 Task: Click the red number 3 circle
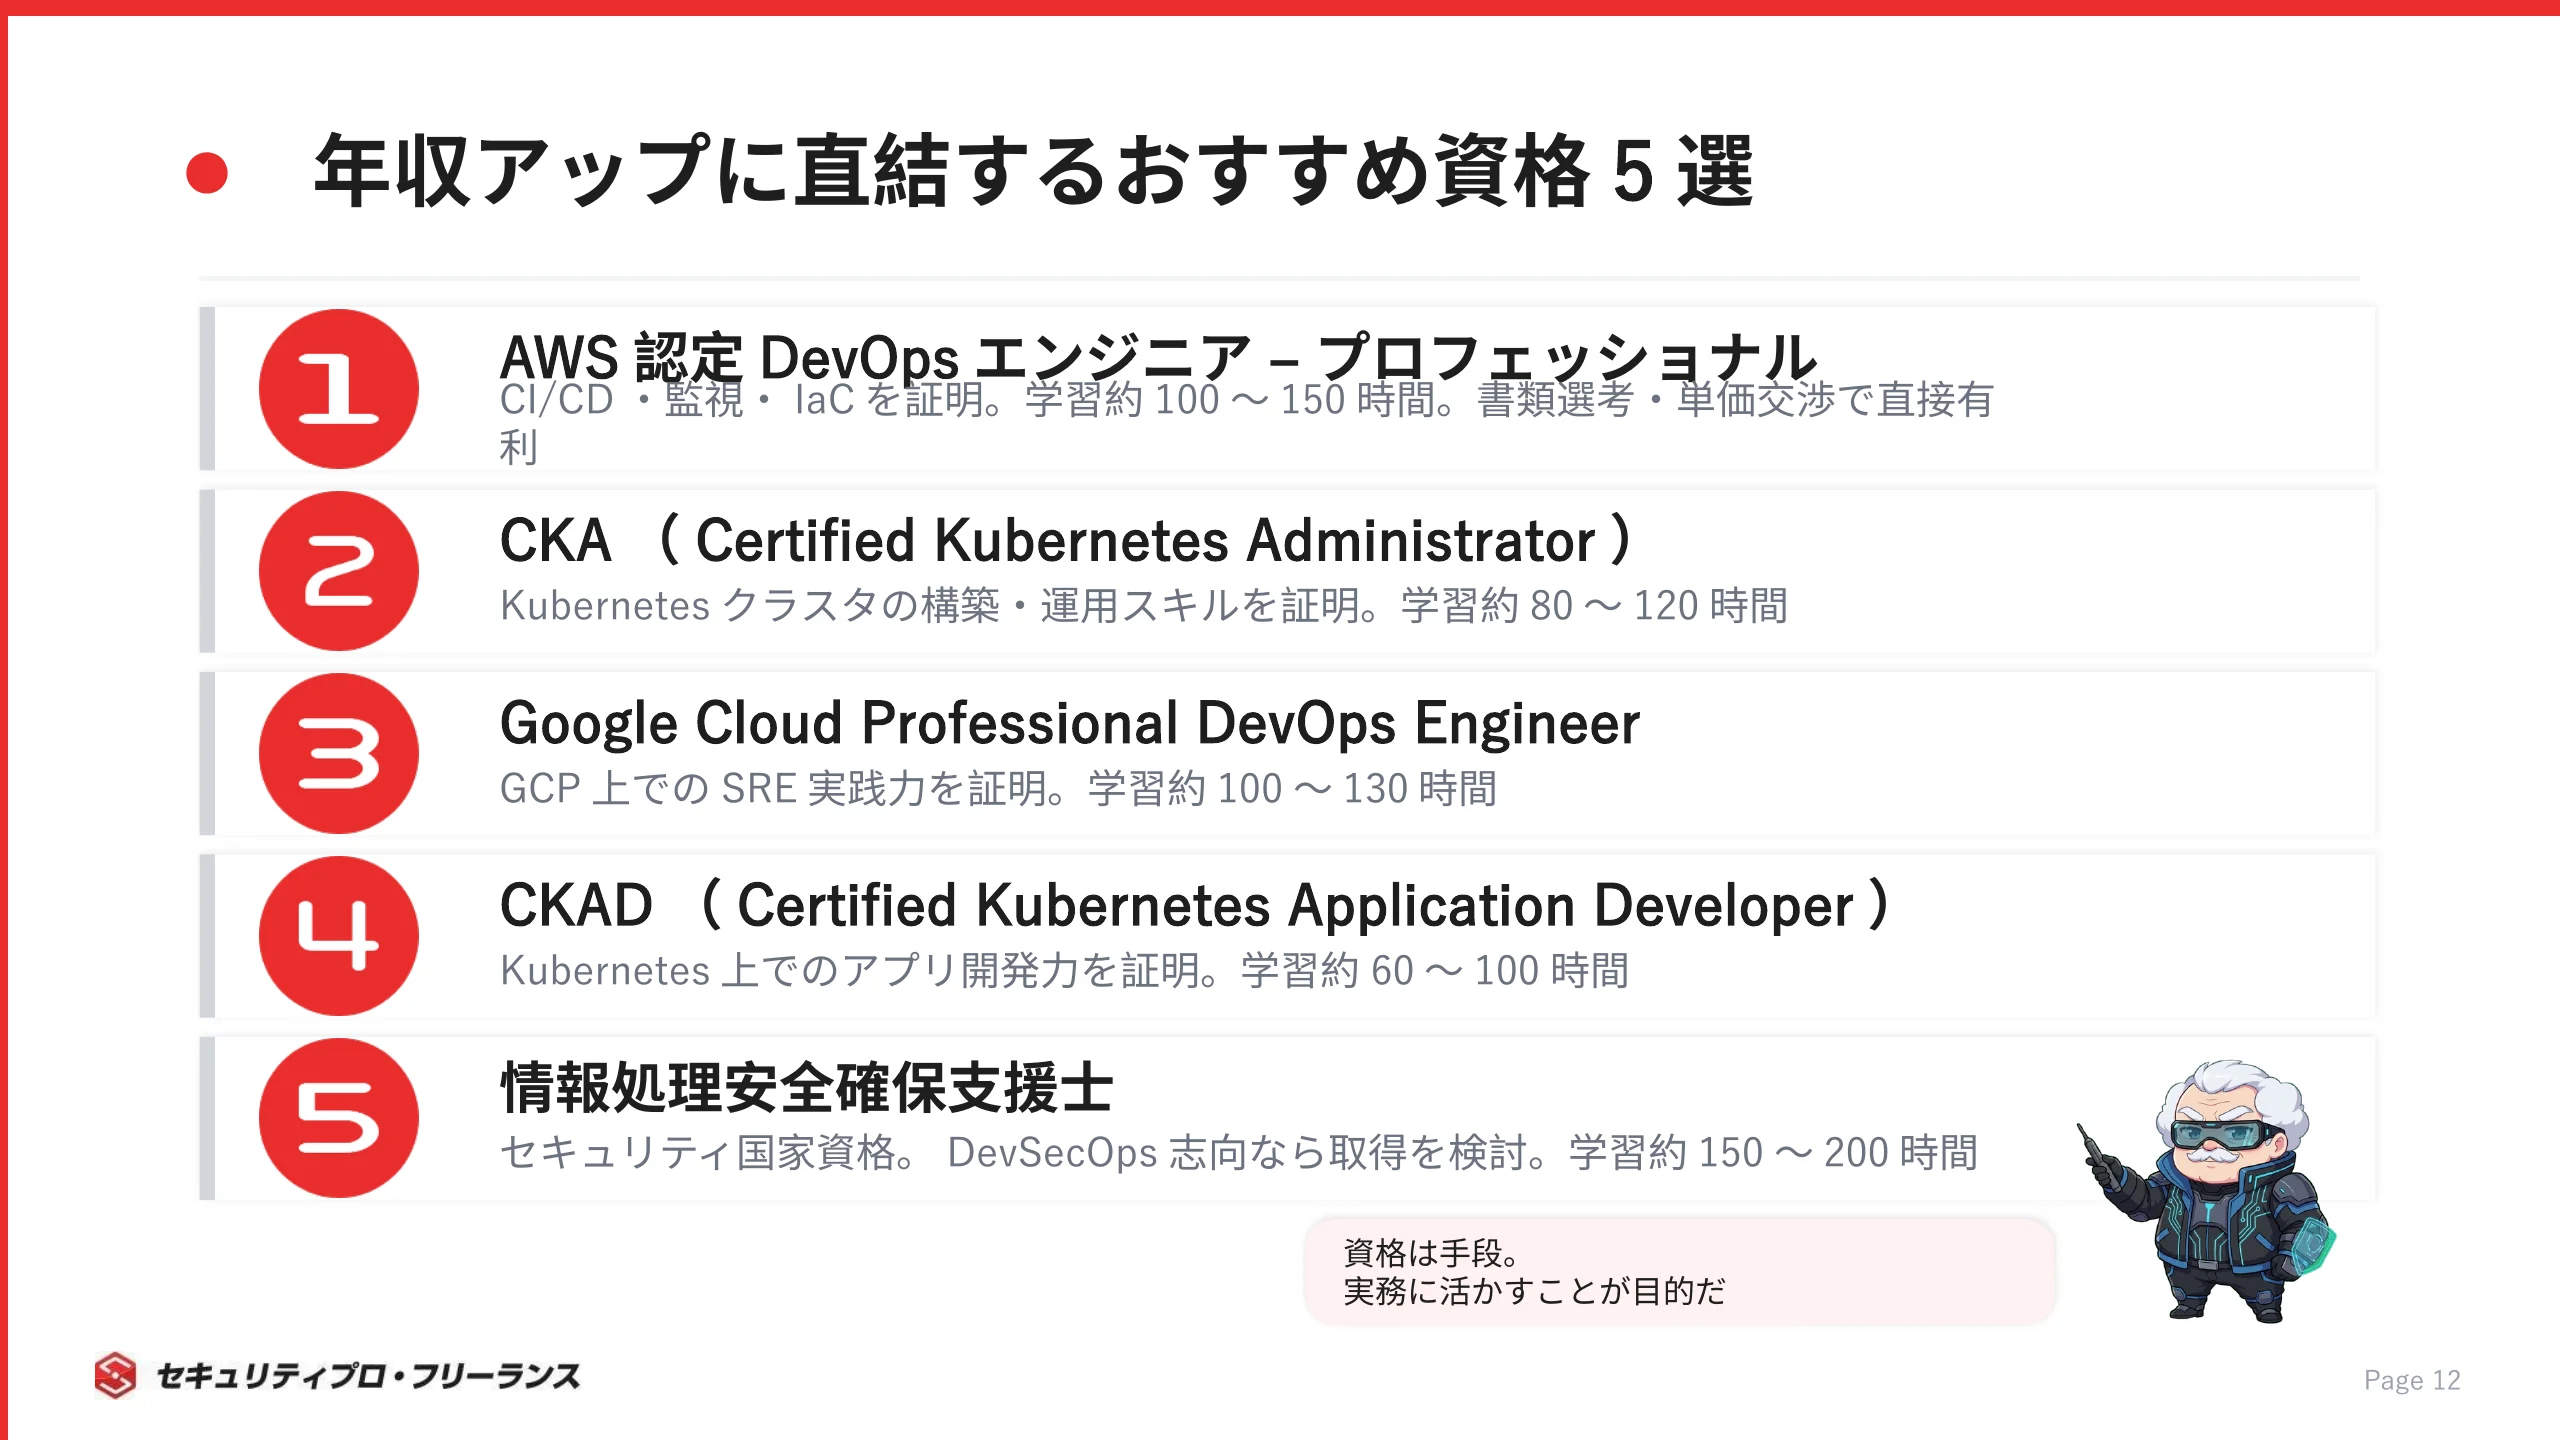pos(338,753)
